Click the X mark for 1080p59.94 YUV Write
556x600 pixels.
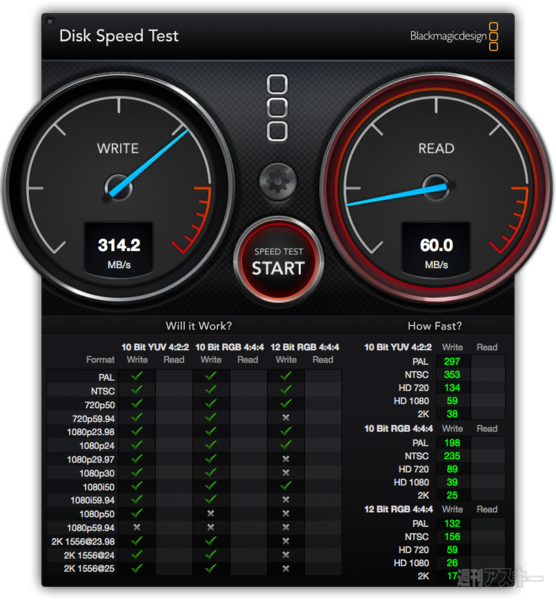pos(137,527)
